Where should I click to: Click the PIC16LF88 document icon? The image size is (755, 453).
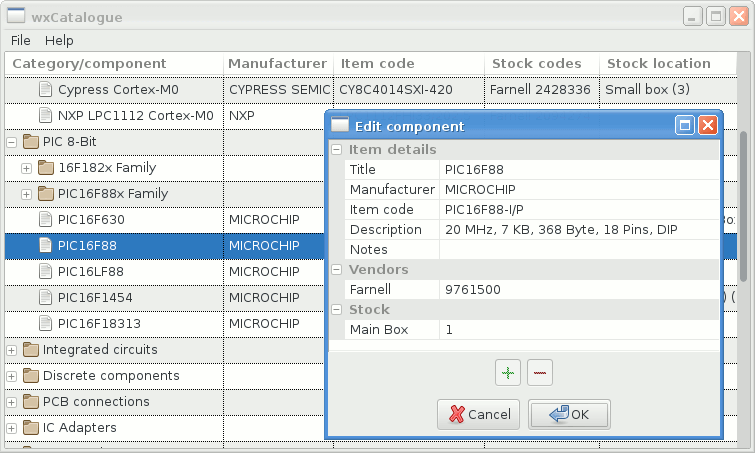pos(45,272)
